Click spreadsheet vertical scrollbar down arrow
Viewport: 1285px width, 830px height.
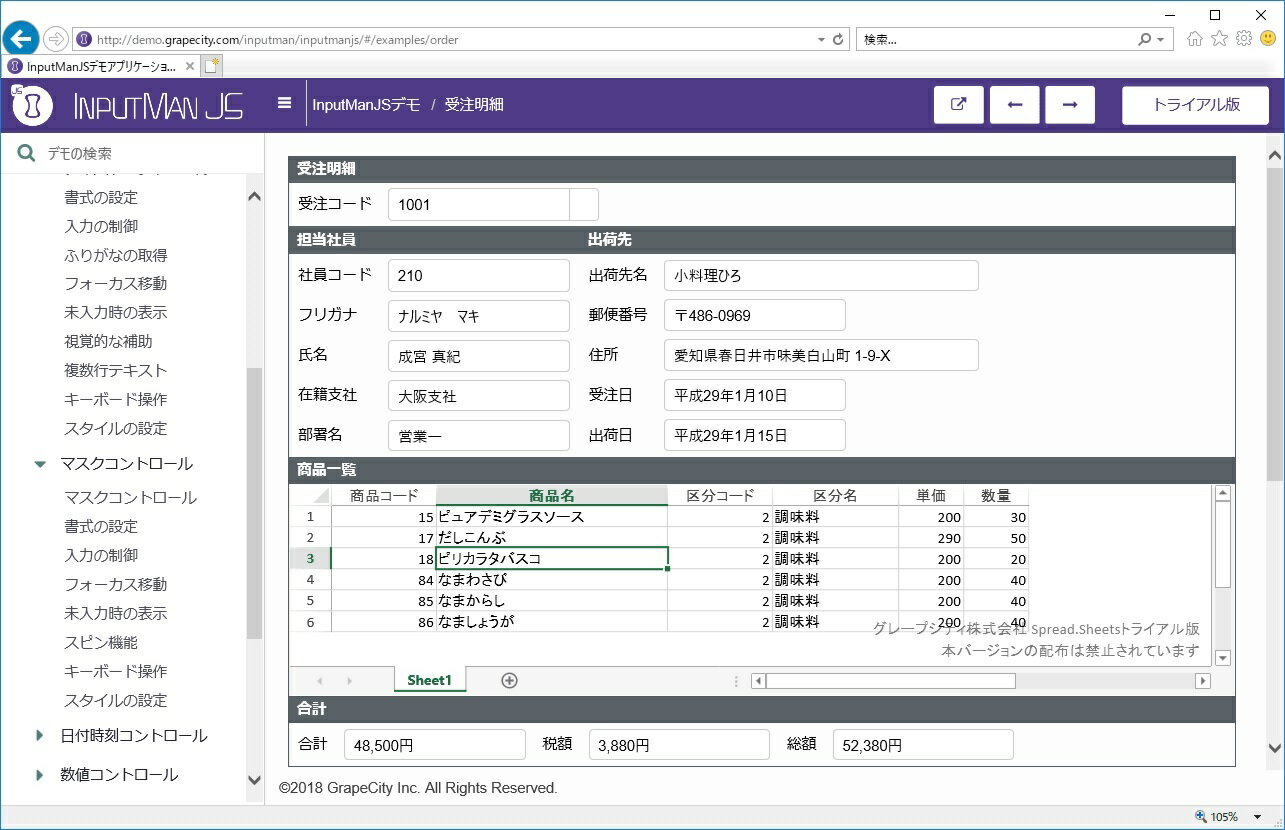[1223, 658]
